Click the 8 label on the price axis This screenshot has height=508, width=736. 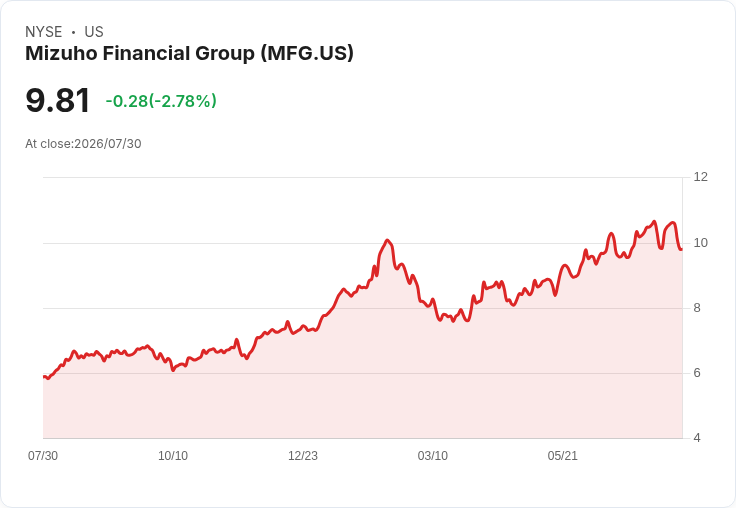[697, 308]
